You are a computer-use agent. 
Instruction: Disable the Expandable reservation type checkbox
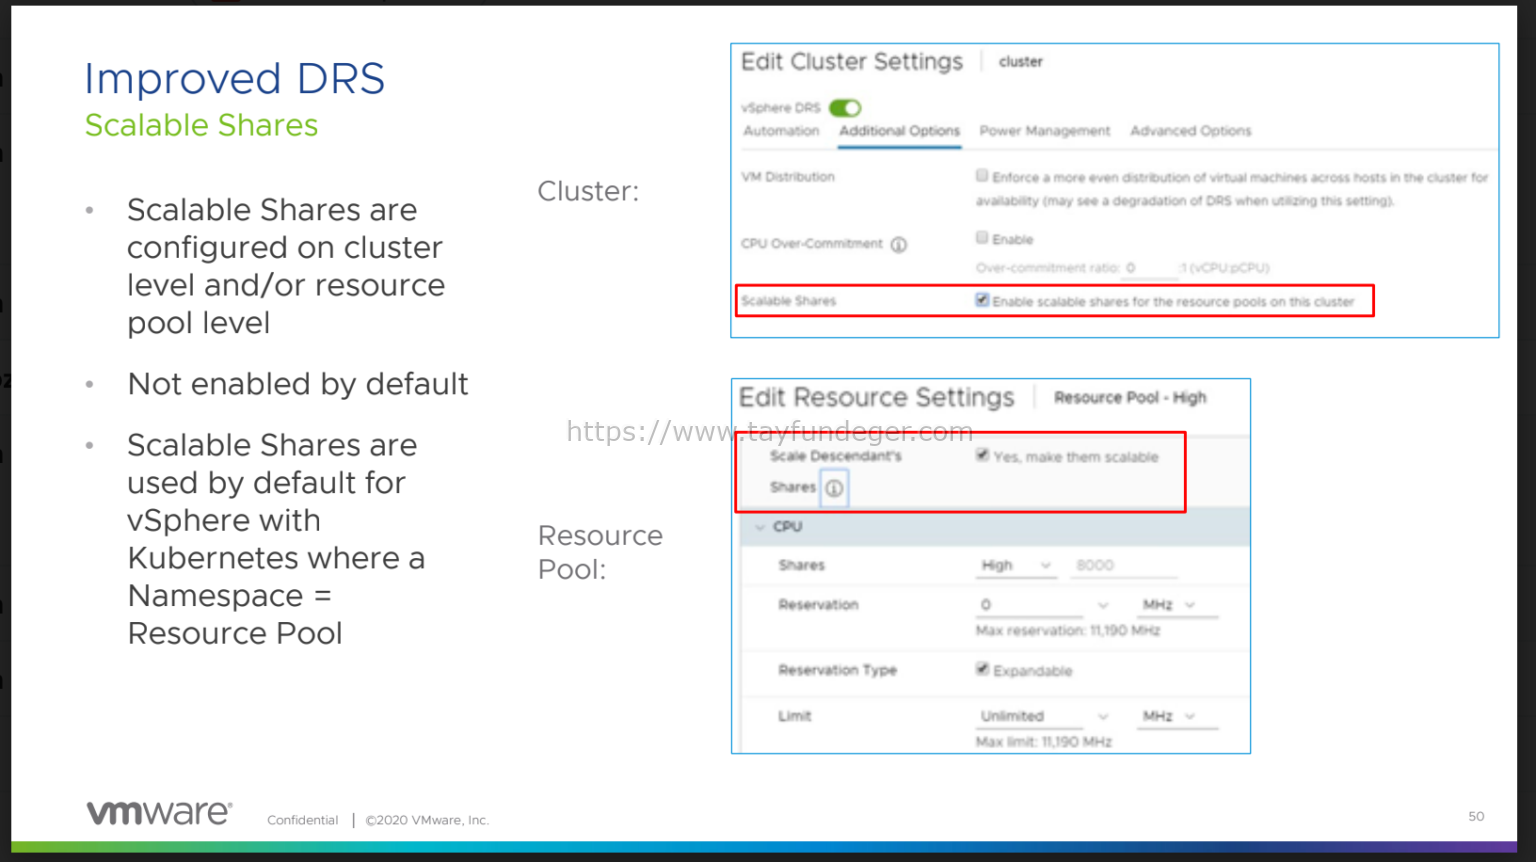(983, 669)
